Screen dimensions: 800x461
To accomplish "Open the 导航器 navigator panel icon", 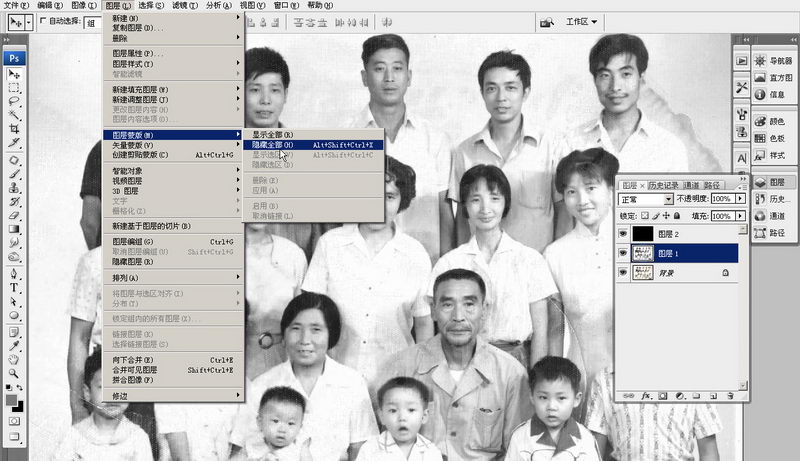I will (x=760, y=61).
